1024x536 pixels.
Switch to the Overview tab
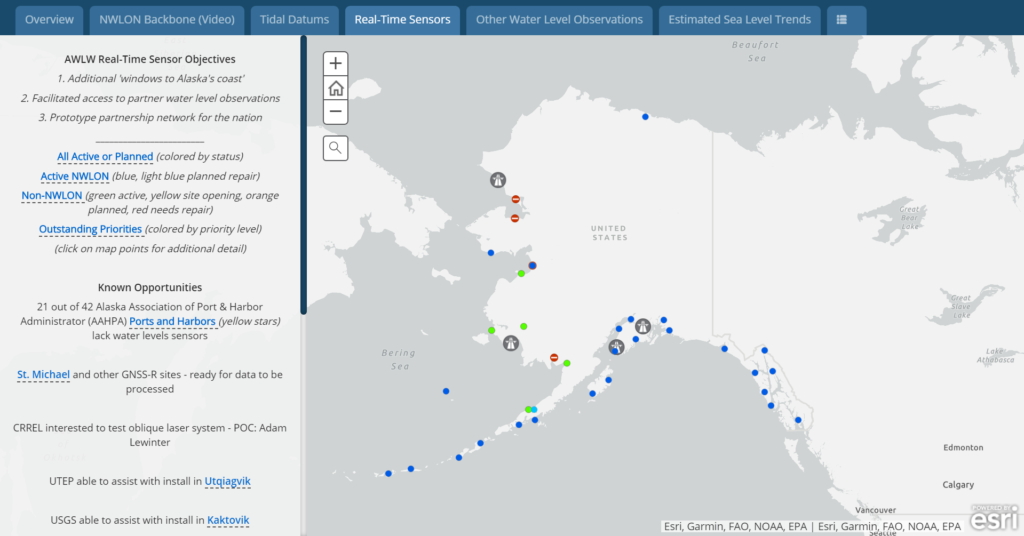point(49,20)
